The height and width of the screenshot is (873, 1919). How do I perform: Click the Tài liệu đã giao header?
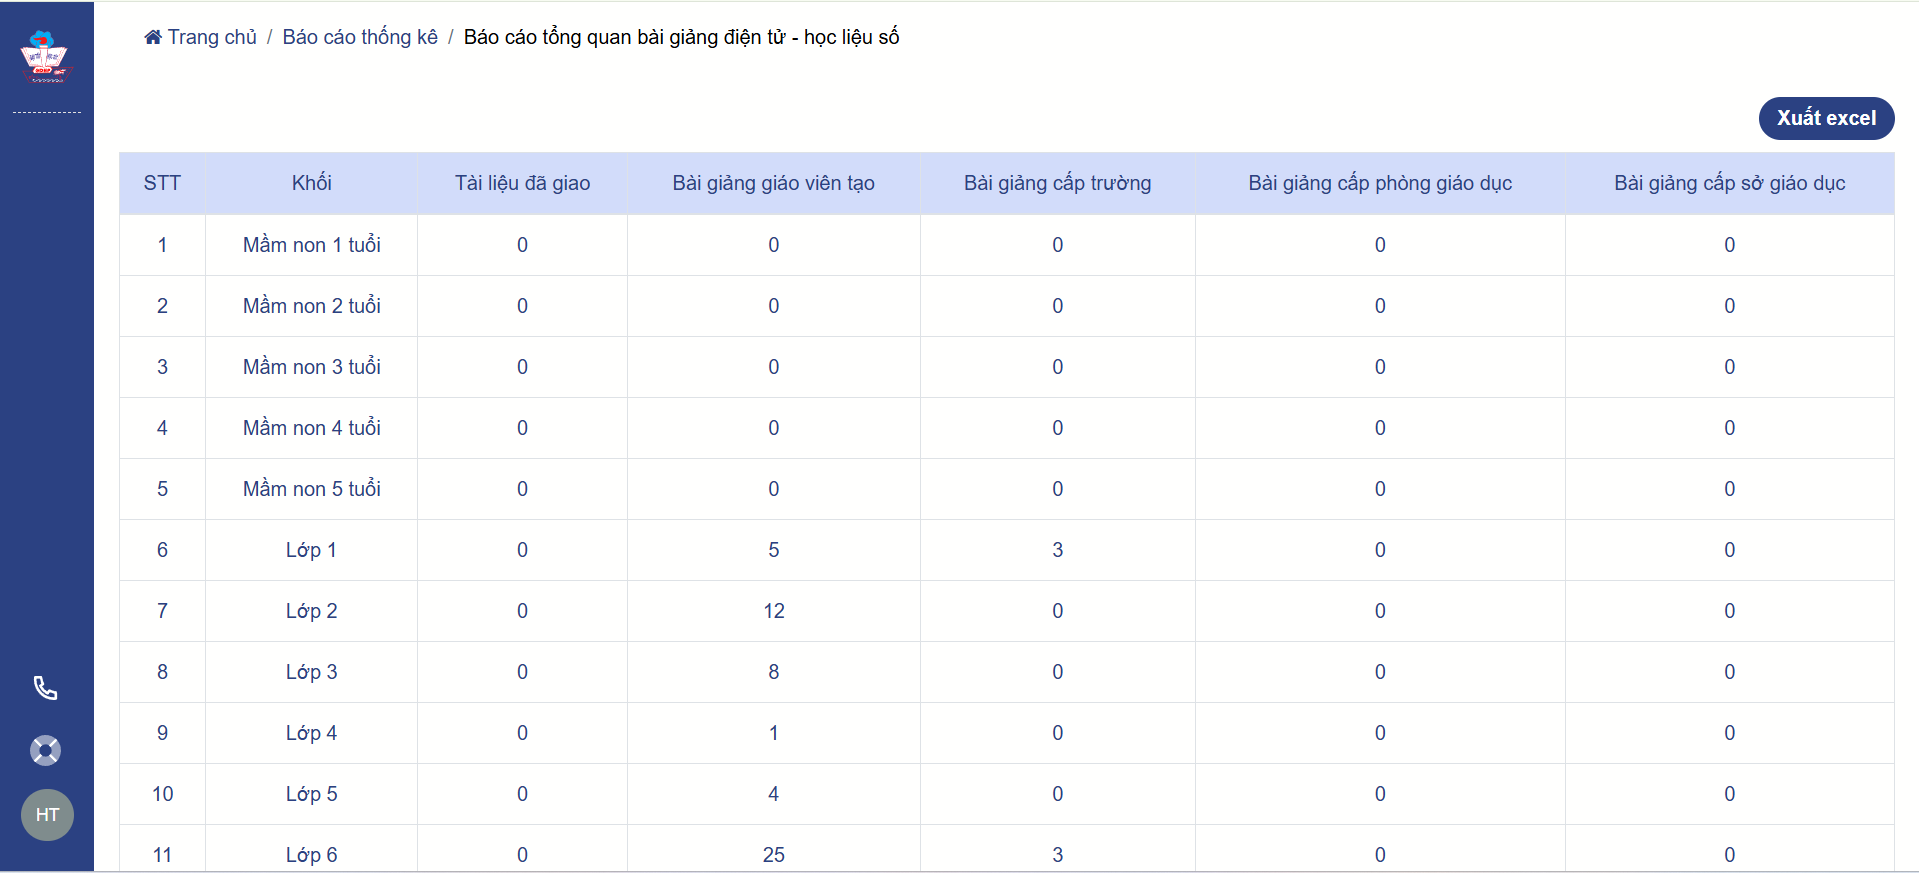(522, 183)
